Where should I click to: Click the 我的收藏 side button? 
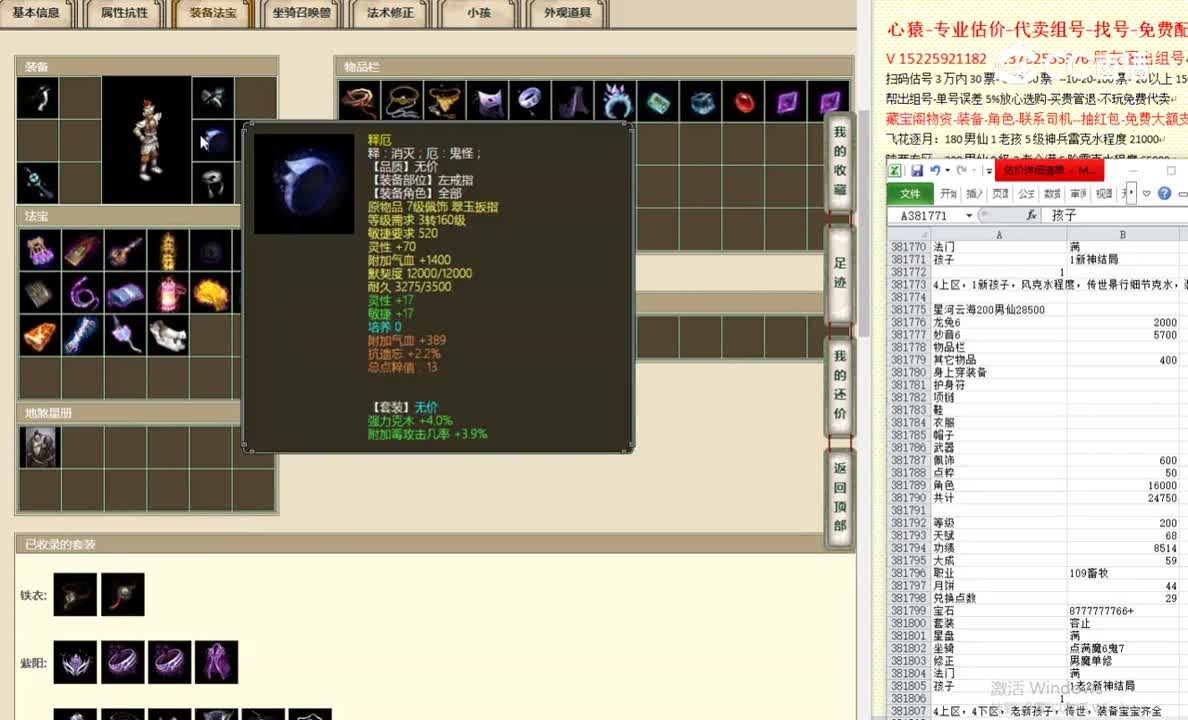tap(839, 161)
